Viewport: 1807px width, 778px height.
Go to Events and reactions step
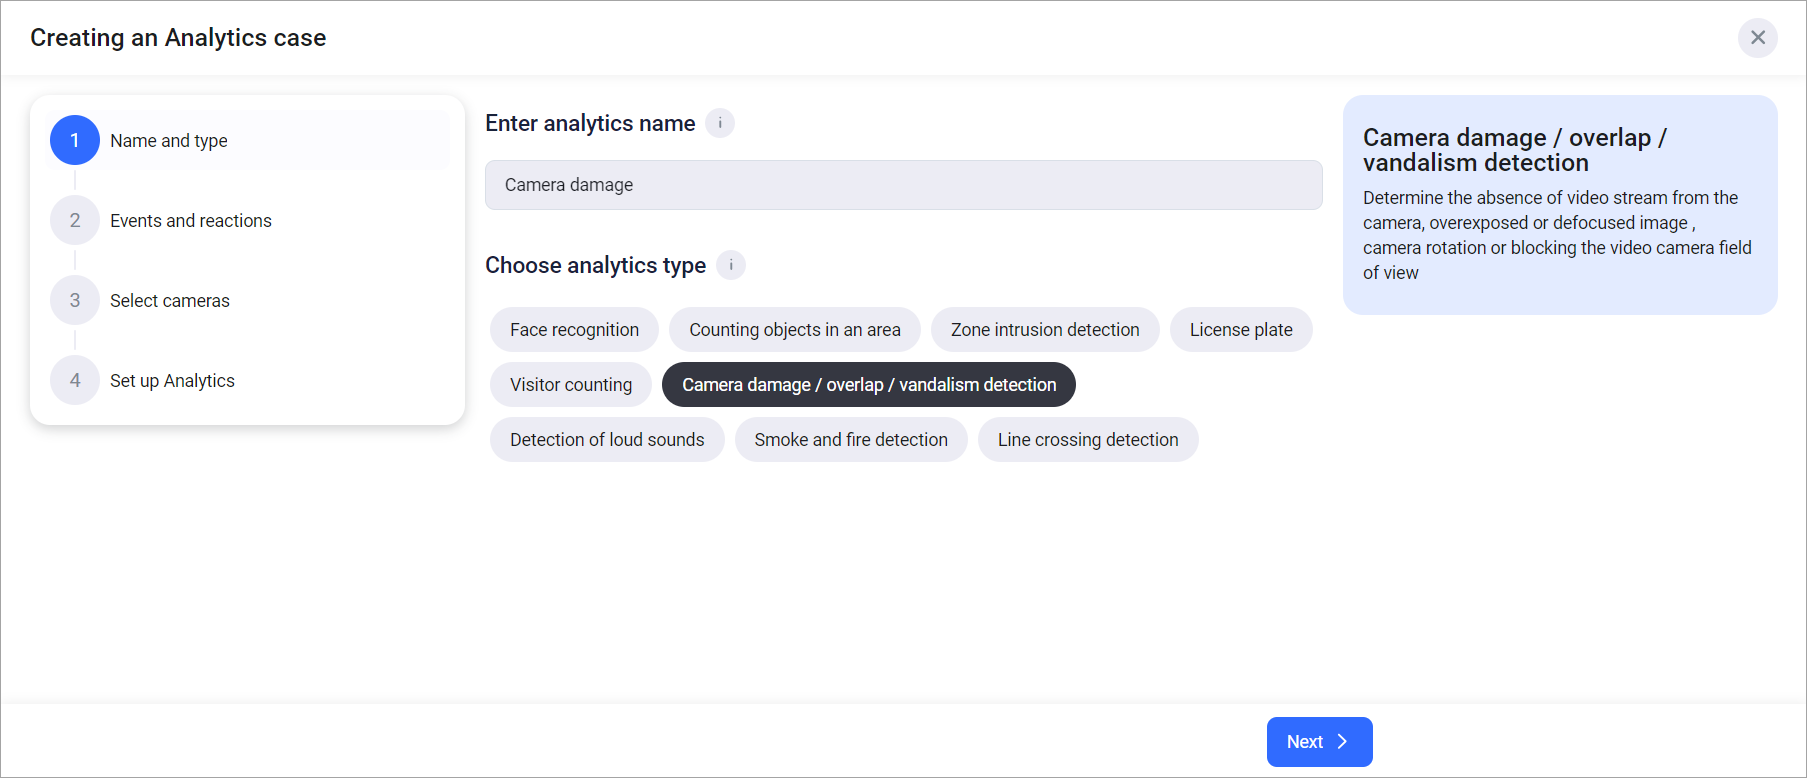coord(190,221)
